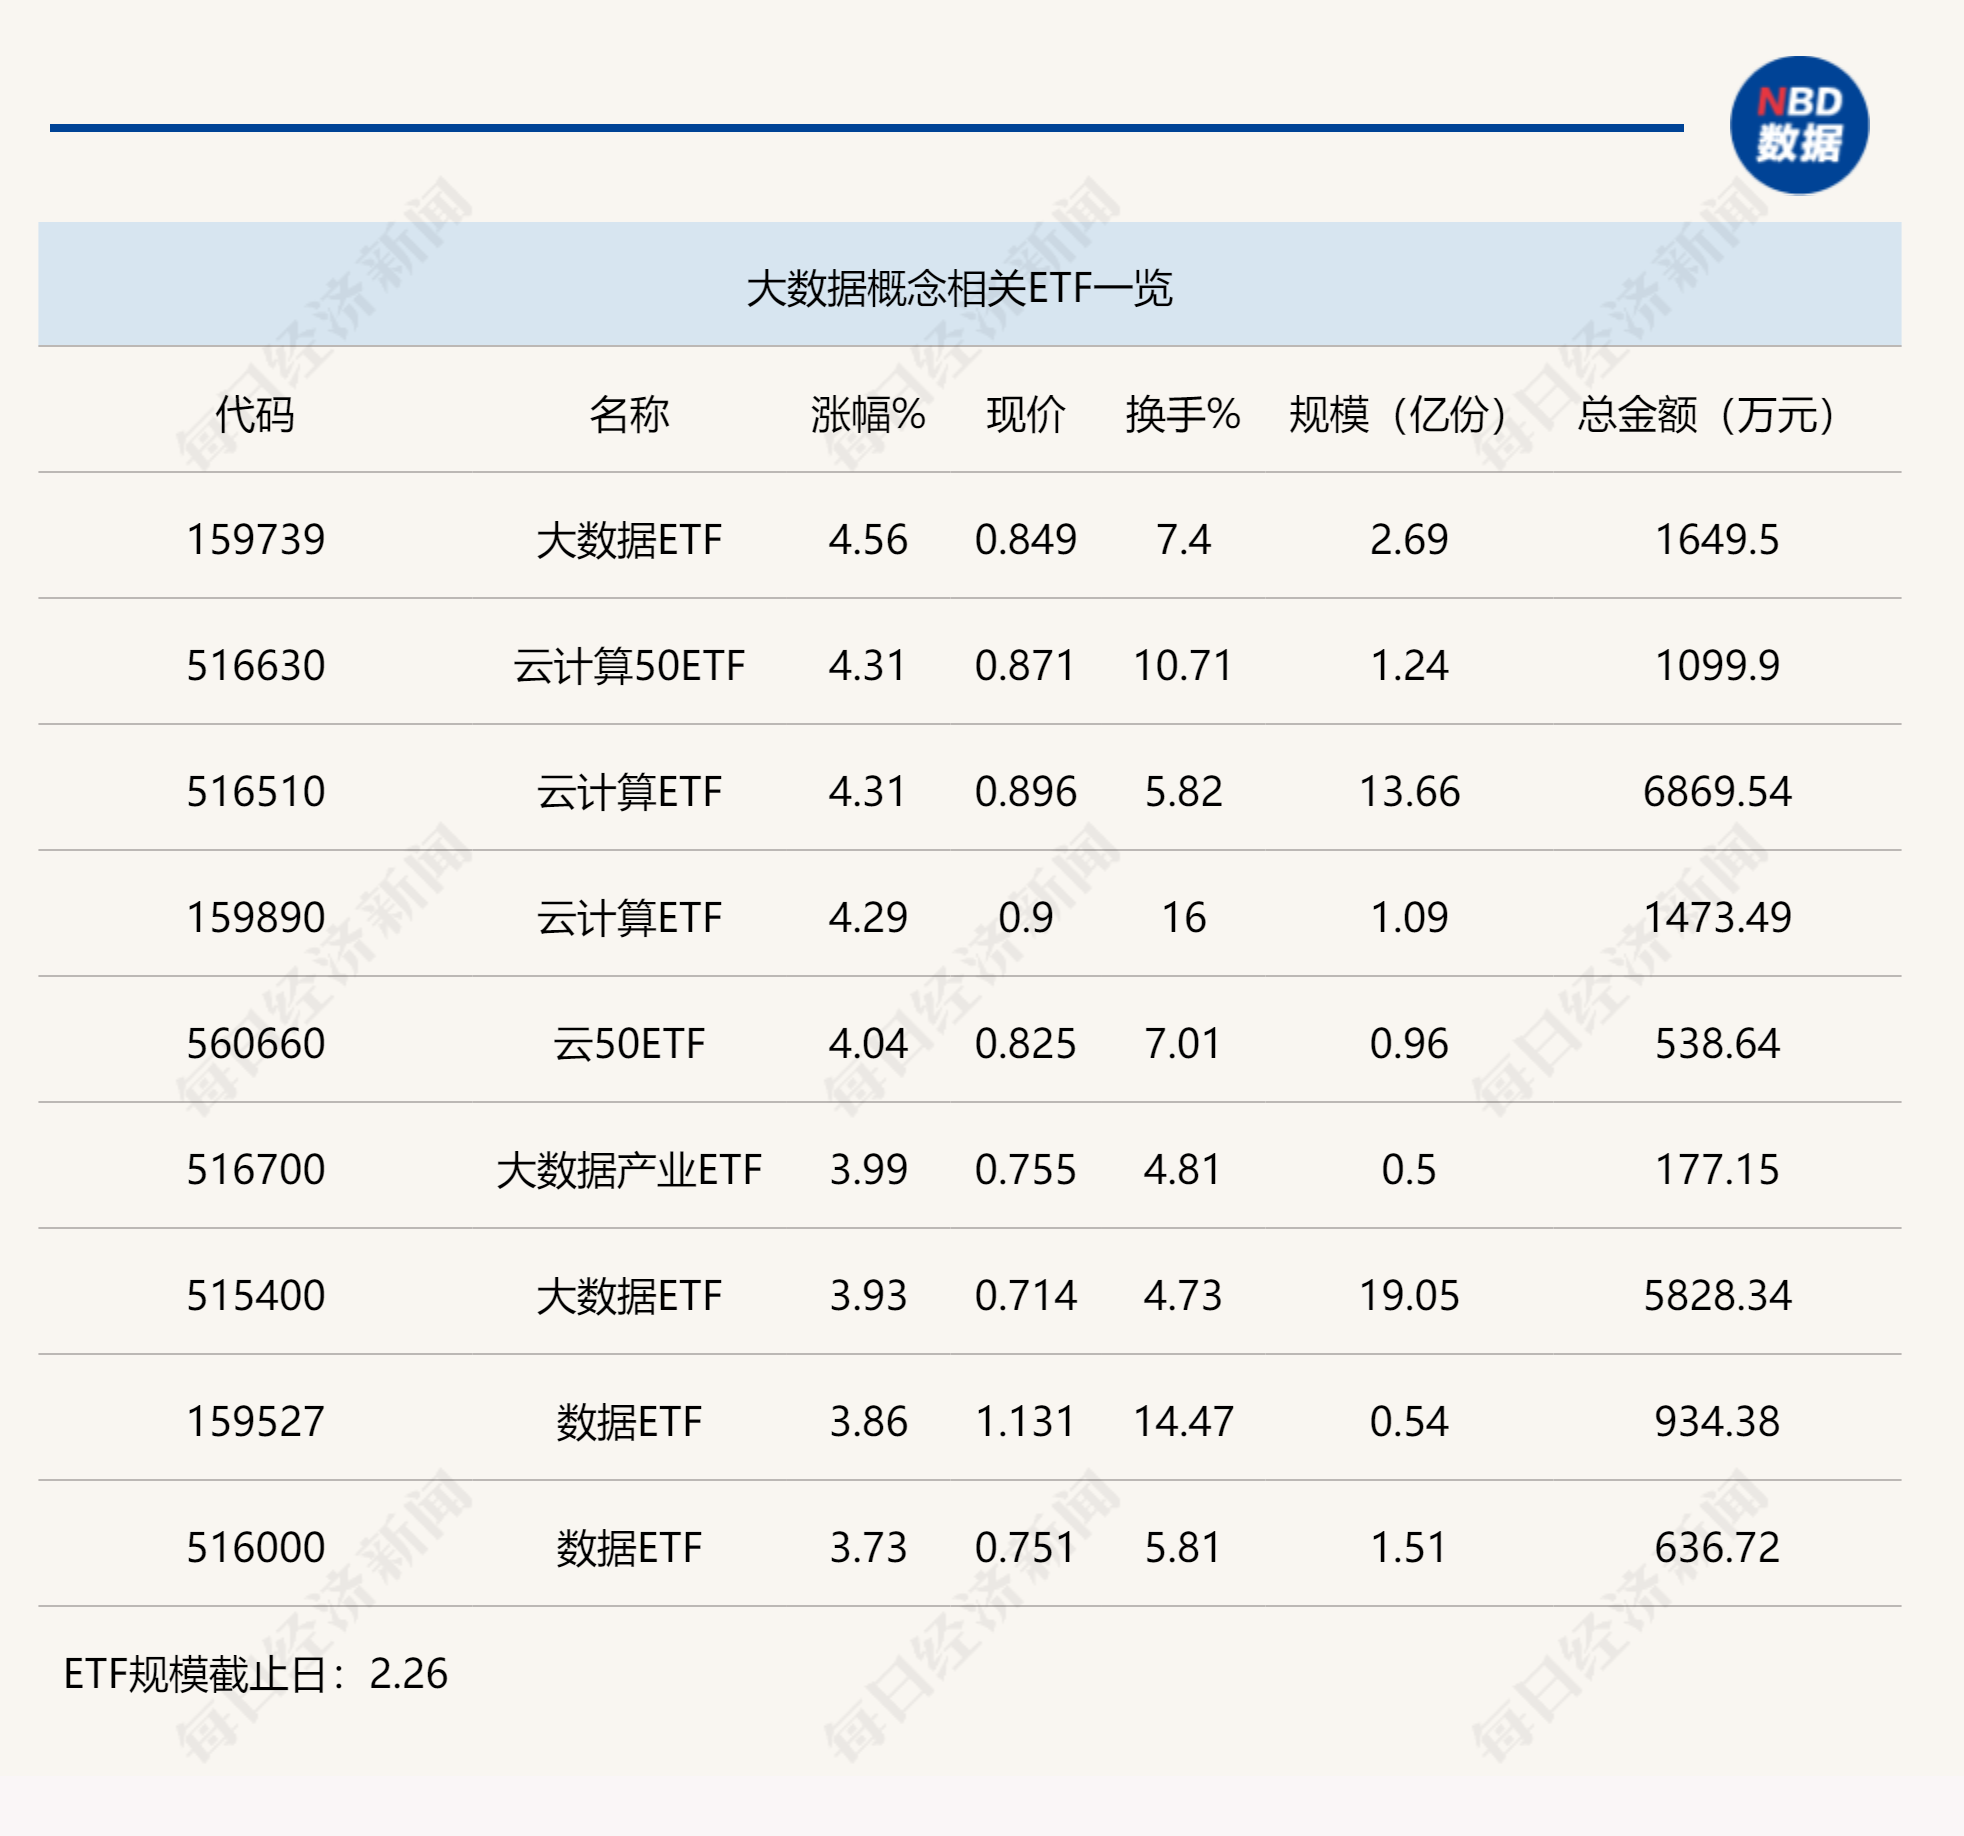Click the 涨幅% column header
Screen dimensions: 1964x1836
[x=868, y=414]
